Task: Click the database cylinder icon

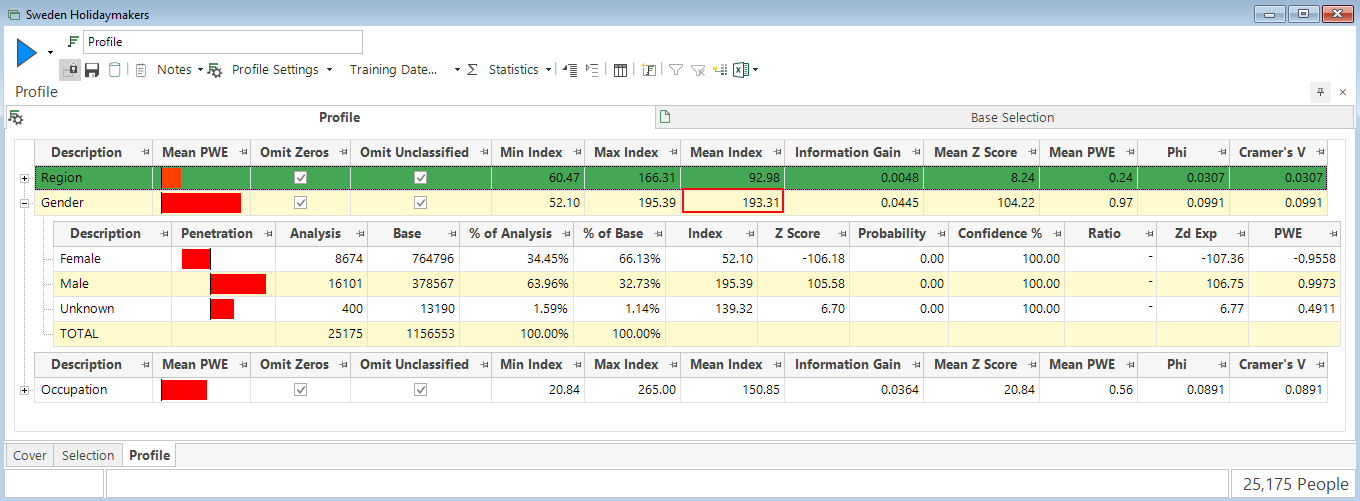Action: (115, 70)
